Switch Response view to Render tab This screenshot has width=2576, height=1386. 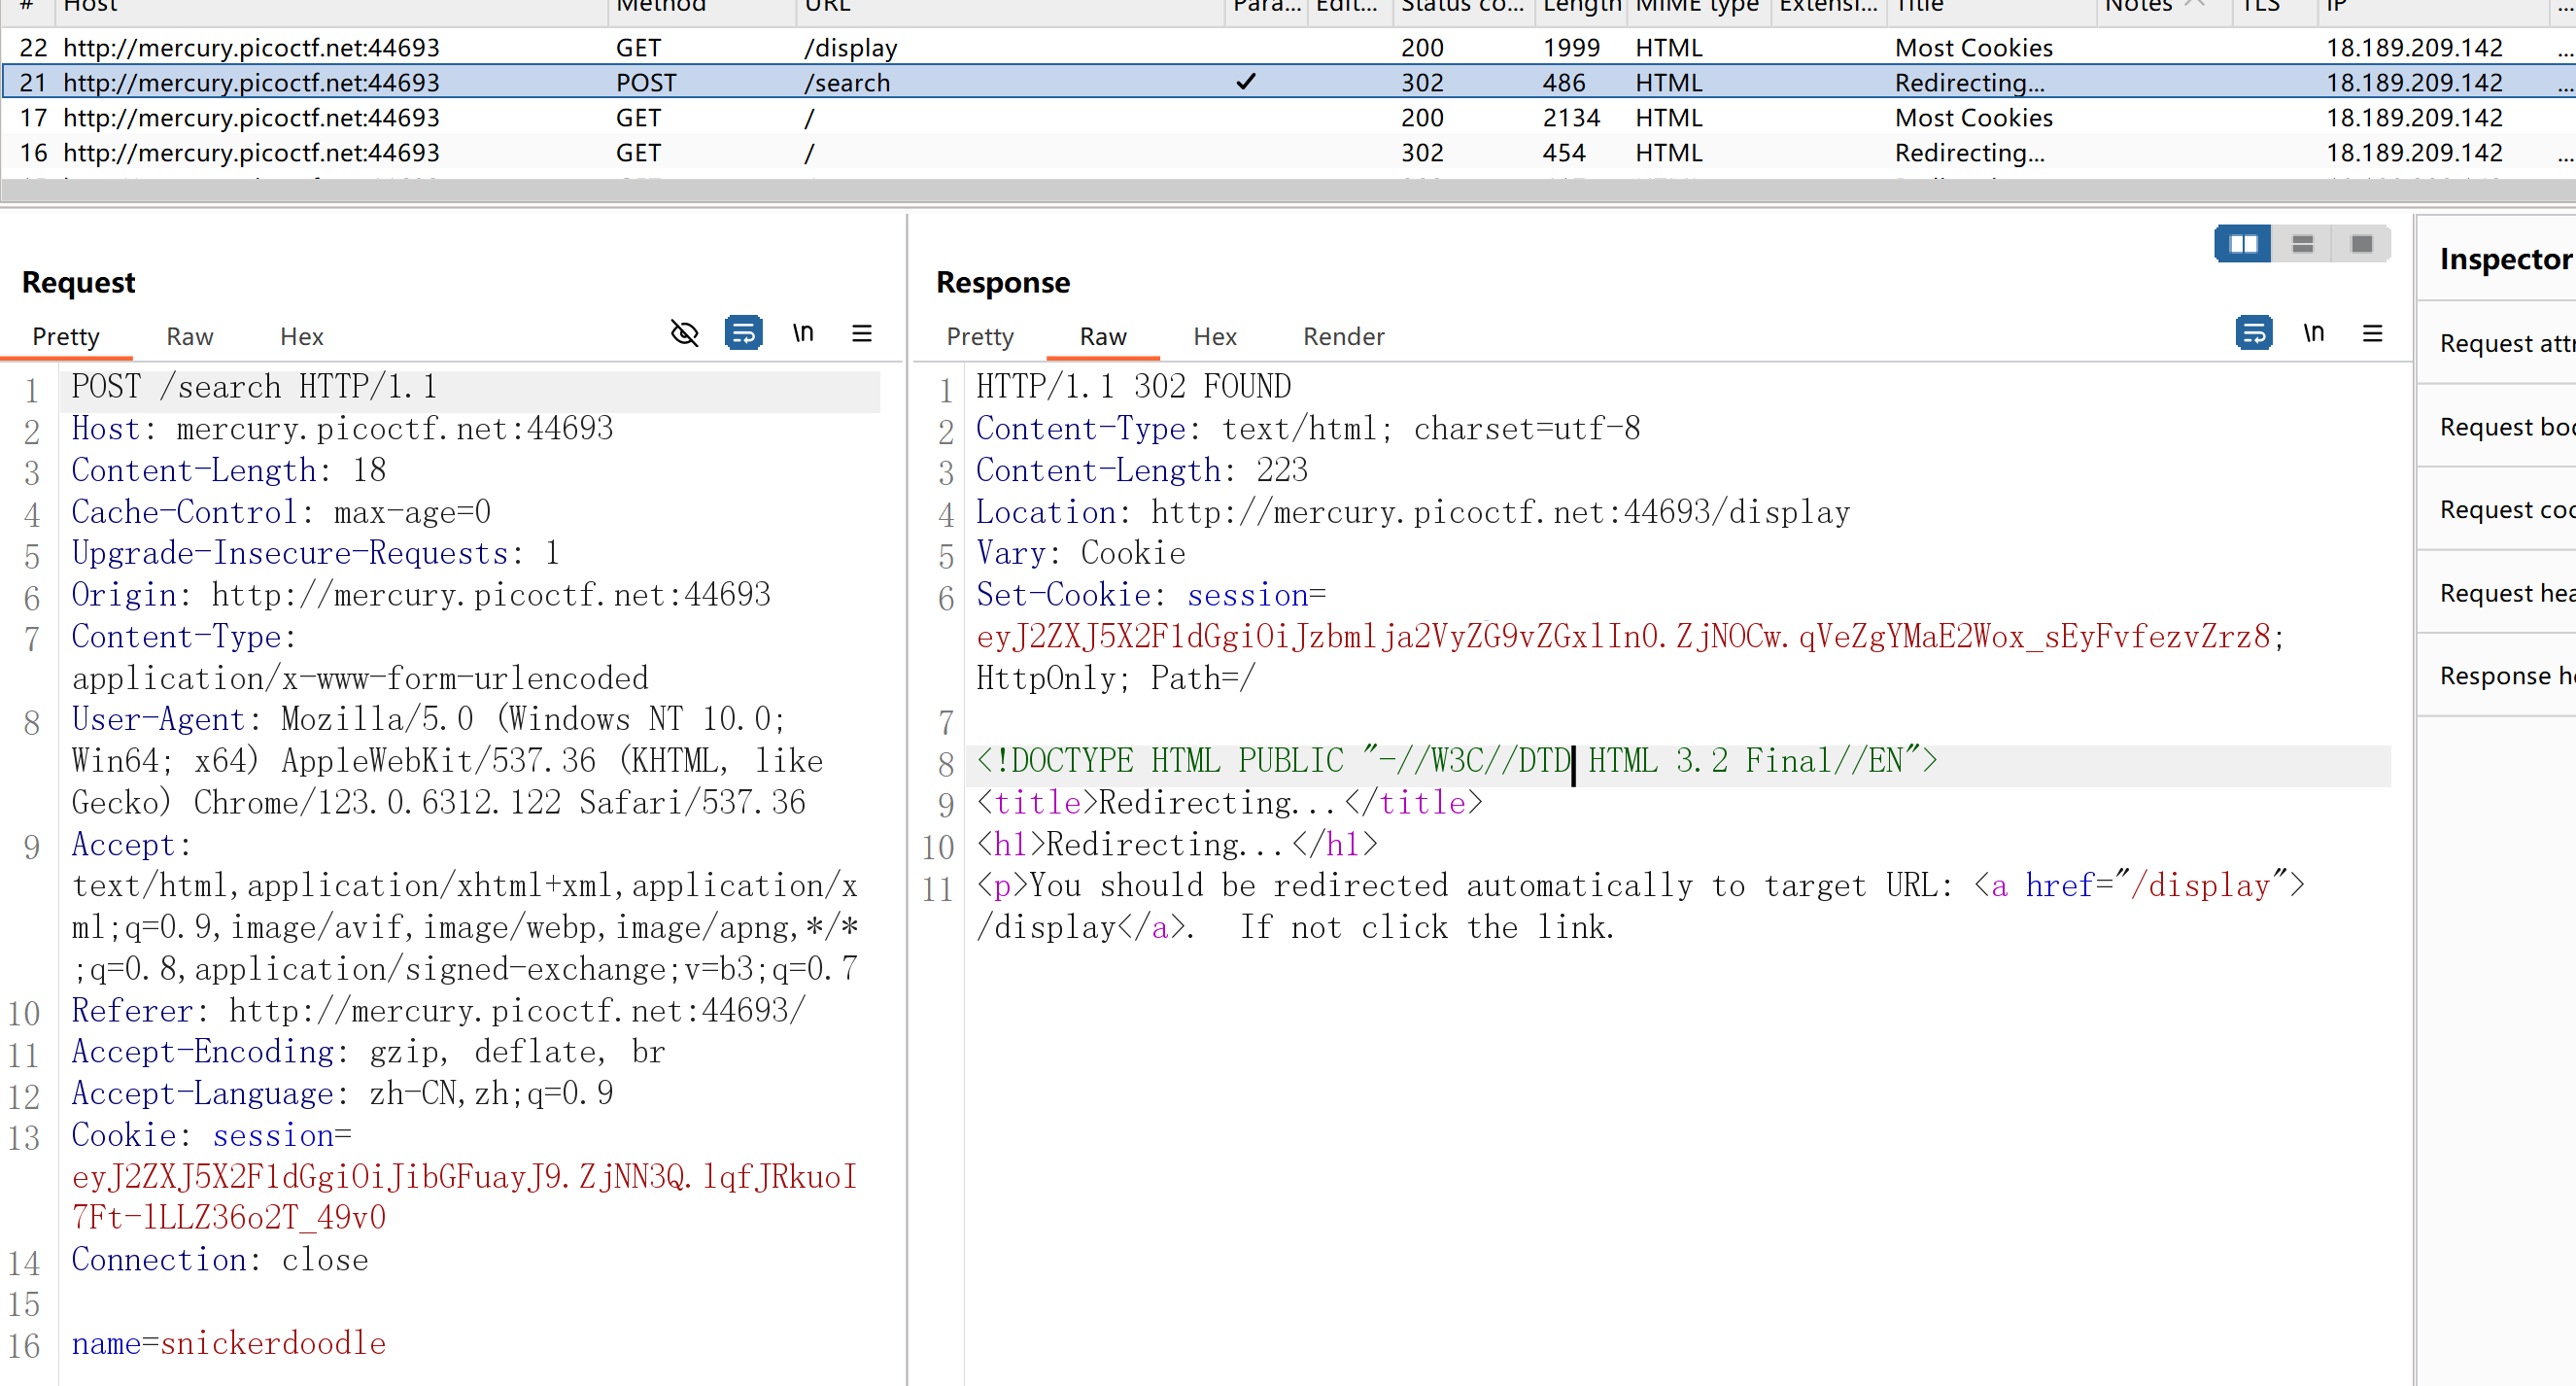click(1344, 337)
